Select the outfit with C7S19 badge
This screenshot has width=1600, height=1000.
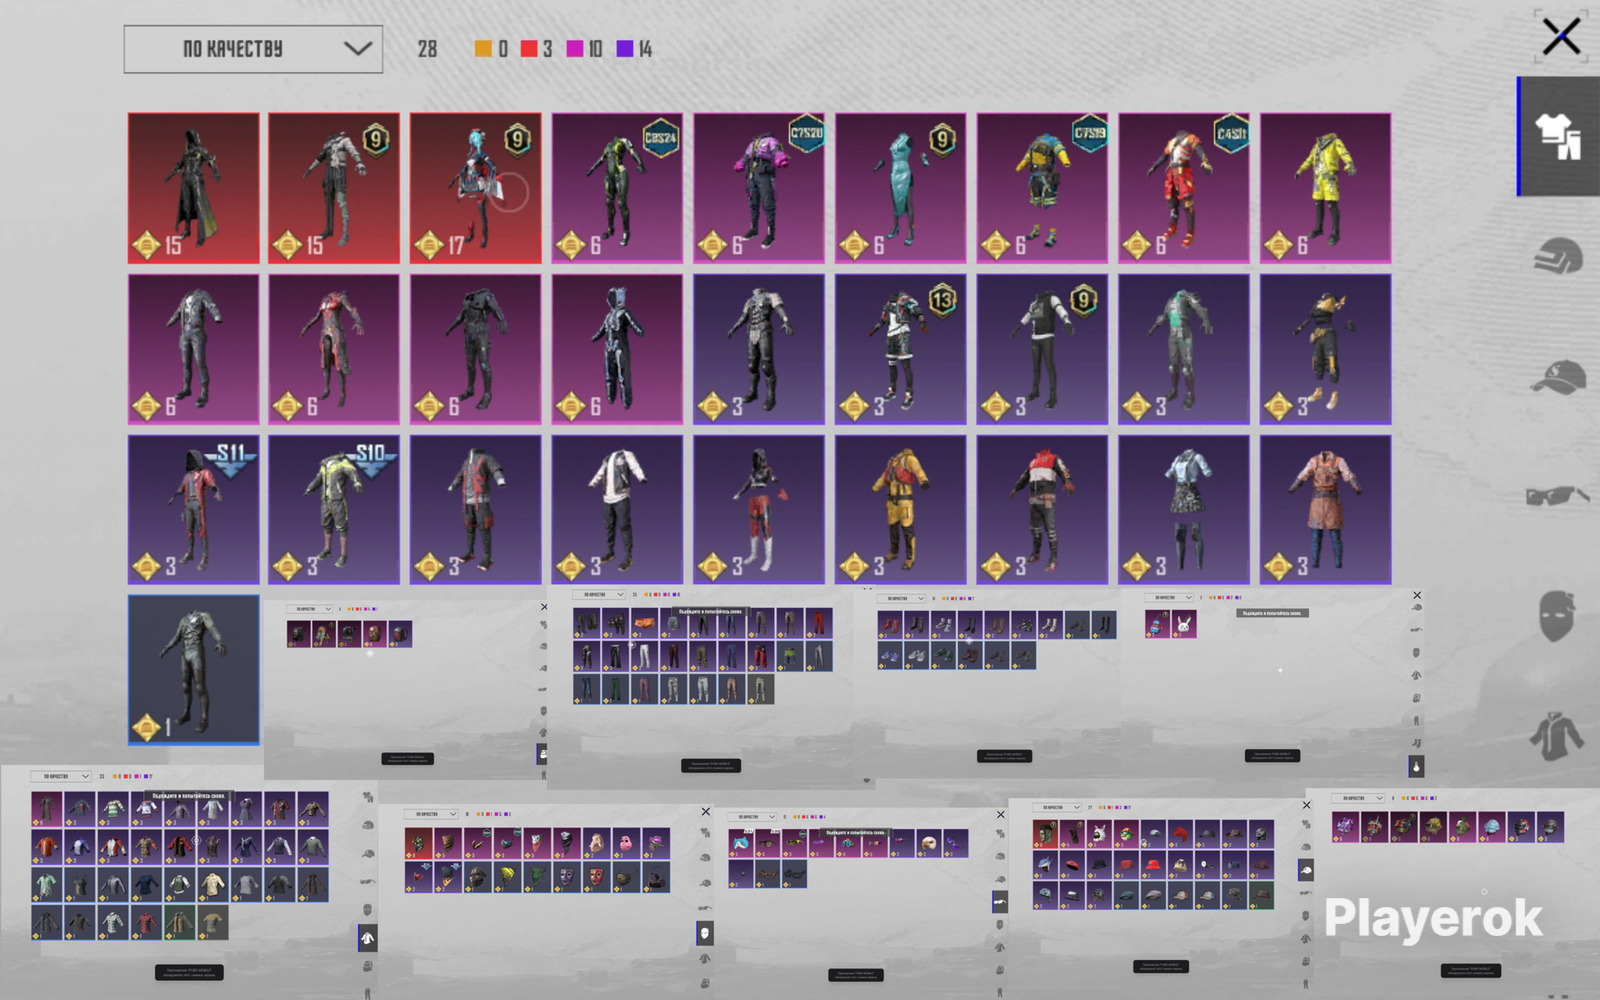tap(1042, 188)
